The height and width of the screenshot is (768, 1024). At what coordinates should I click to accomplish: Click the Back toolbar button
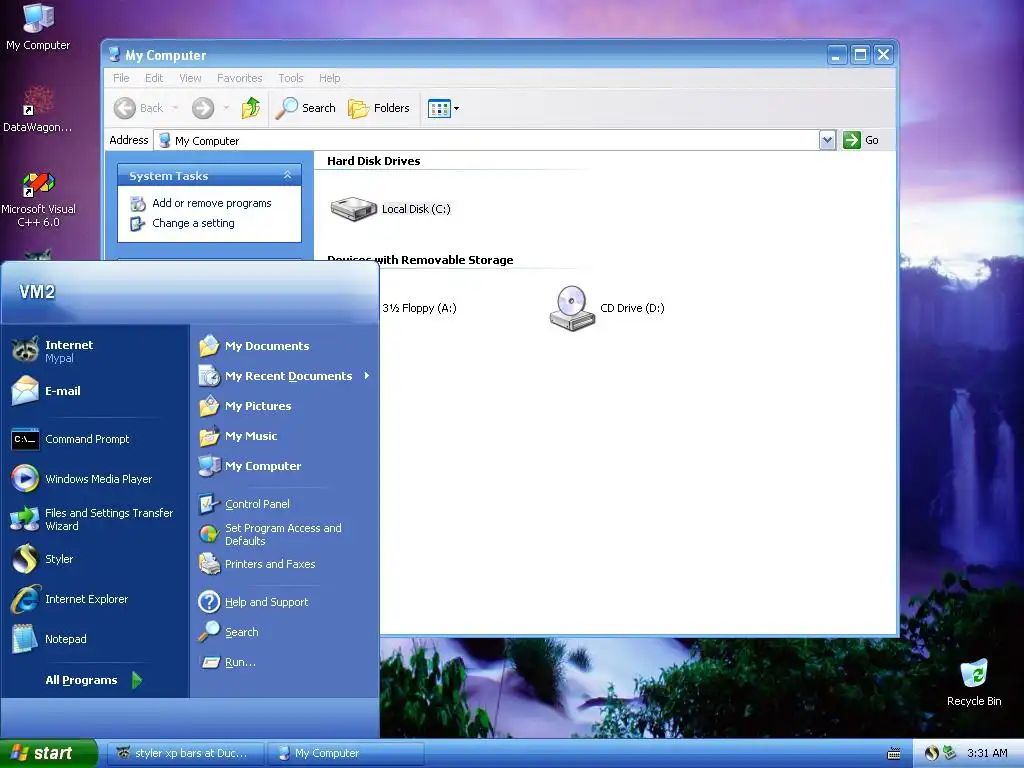coord(138,108)
